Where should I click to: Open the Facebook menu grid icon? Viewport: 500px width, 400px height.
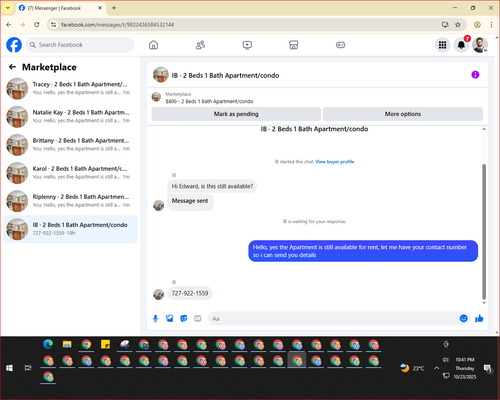(x=442, y=45)
